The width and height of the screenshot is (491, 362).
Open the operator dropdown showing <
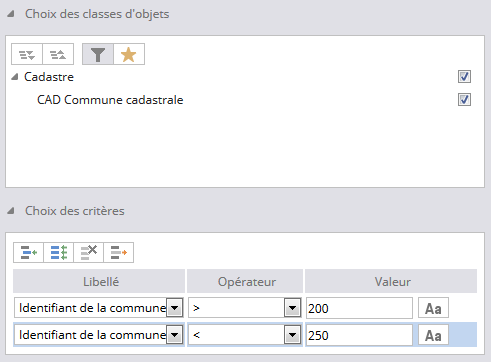click(x=293, y=335)
